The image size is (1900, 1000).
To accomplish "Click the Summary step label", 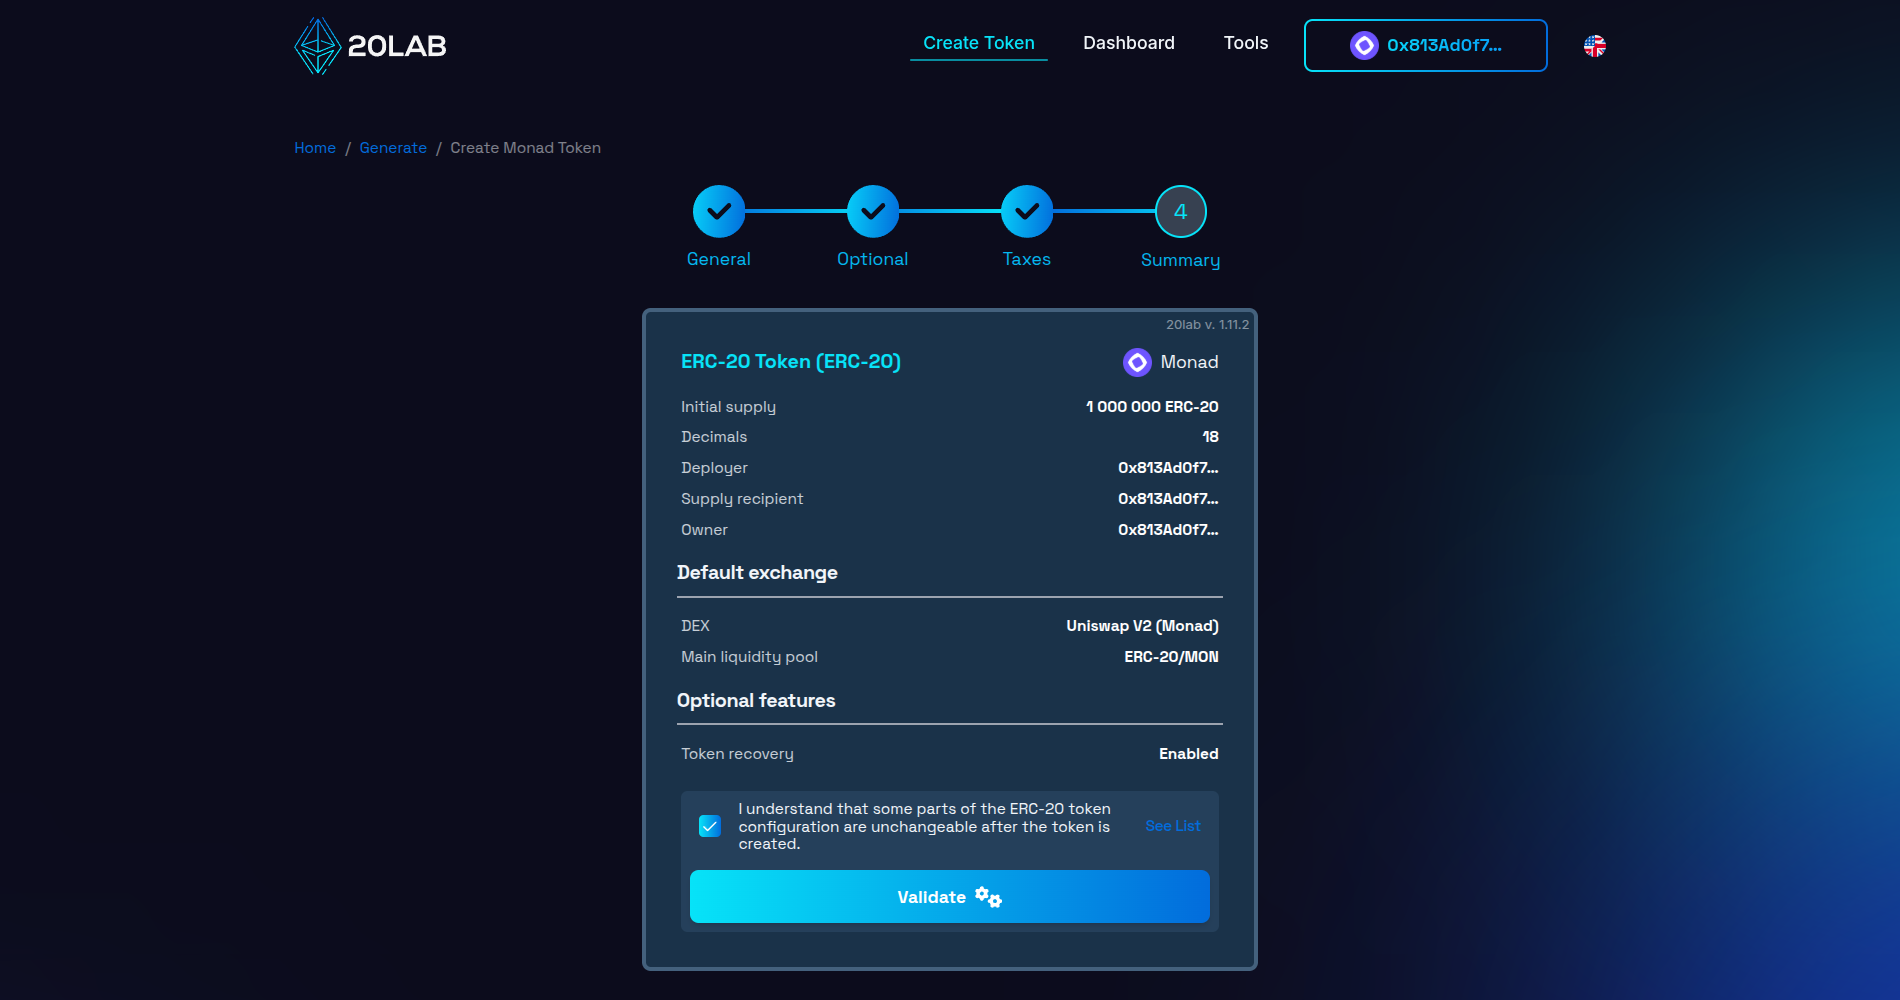I will 1181,260.
